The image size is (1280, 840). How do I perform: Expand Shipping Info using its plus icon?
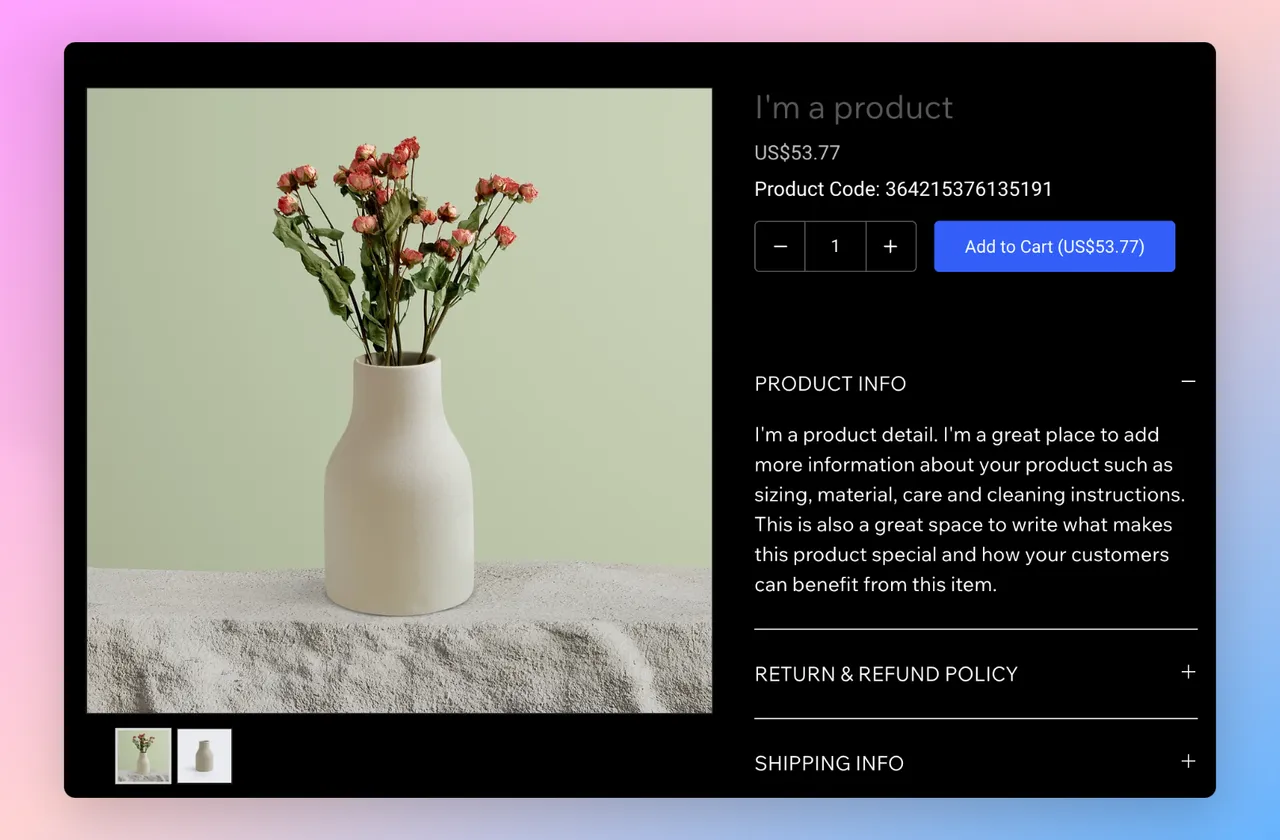point(1188,761)
